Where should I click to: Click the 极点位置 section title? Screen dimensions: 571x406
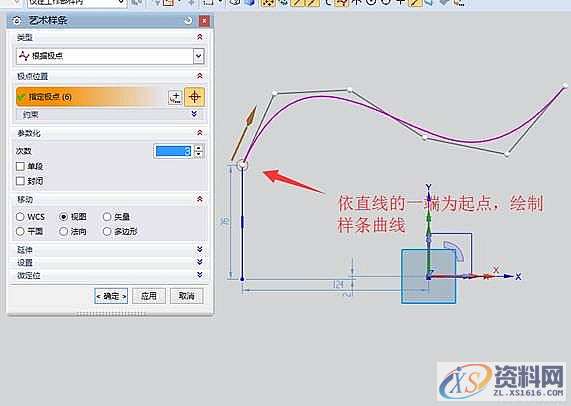(x=33, y=76)
